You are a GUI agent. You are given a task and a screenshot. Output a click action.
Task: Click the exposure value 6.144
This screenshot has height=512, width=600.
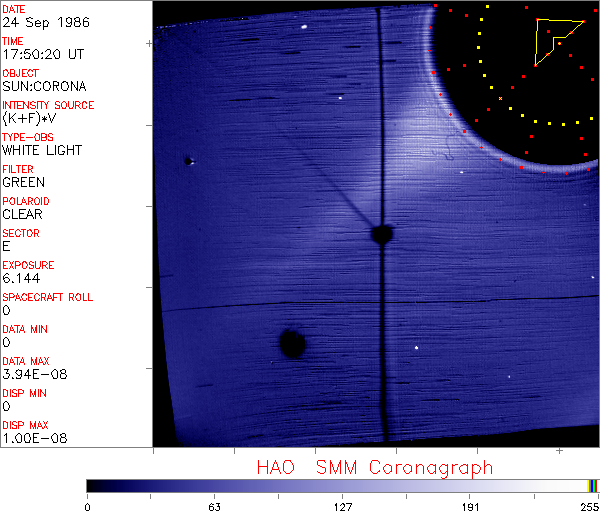(21, 278)
